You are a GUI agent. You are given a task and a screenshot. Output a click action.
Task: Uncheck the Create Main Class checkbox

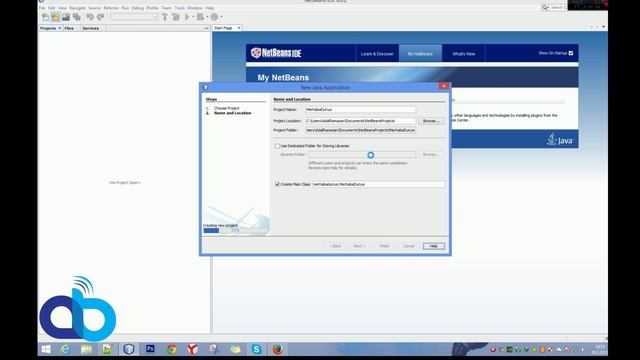pos(278,184)
